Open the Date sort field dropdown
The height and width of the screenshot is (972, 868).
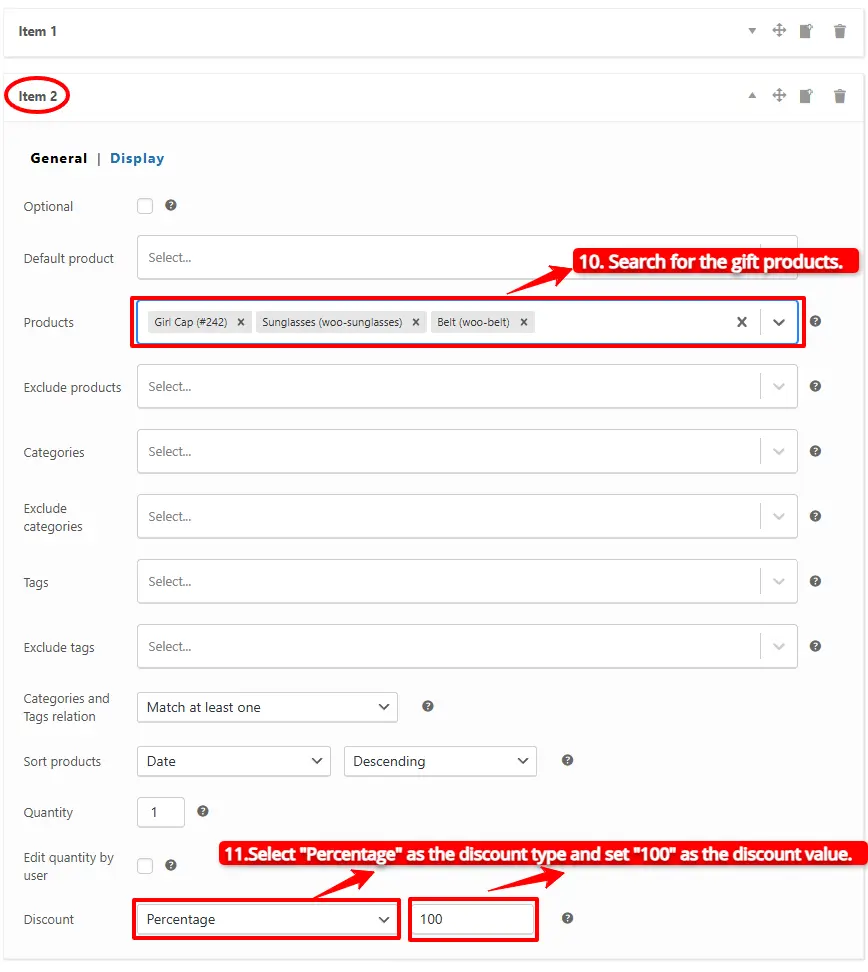[234, 761]
